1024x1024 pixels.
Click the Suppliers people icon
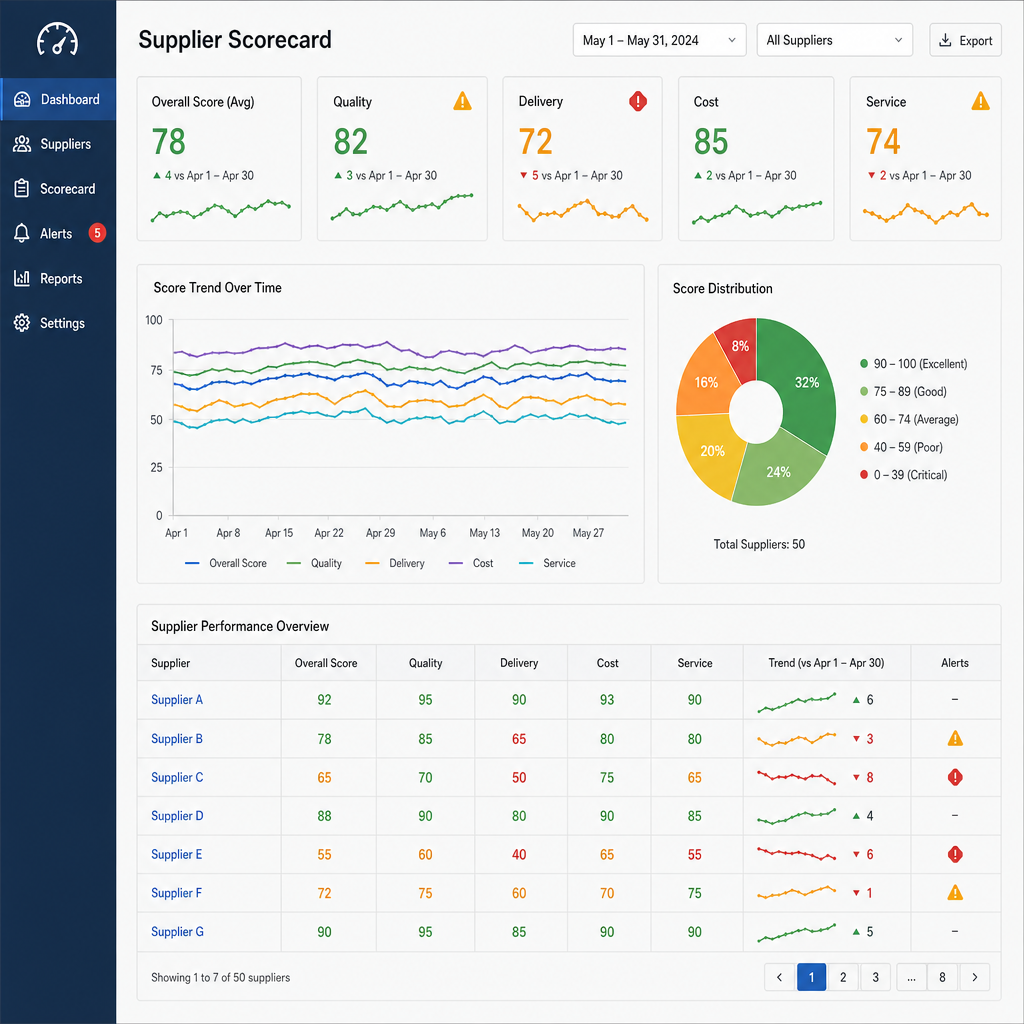tap(22, 144)
